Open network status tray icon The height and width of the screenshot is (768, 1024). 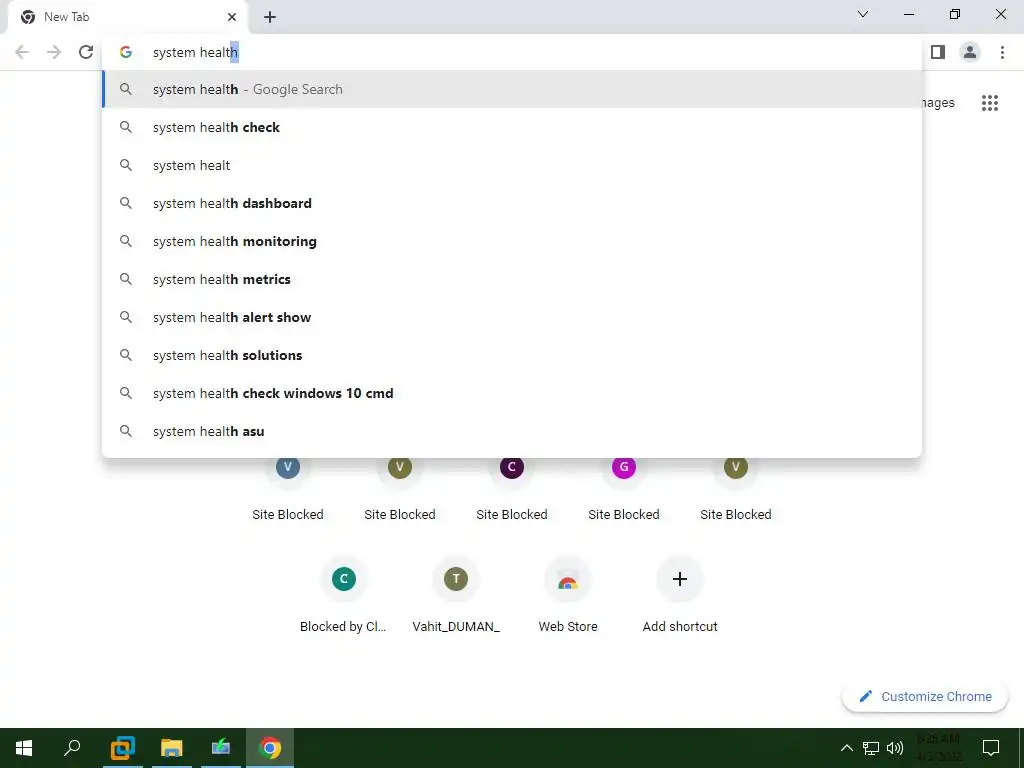coord(871,748)
